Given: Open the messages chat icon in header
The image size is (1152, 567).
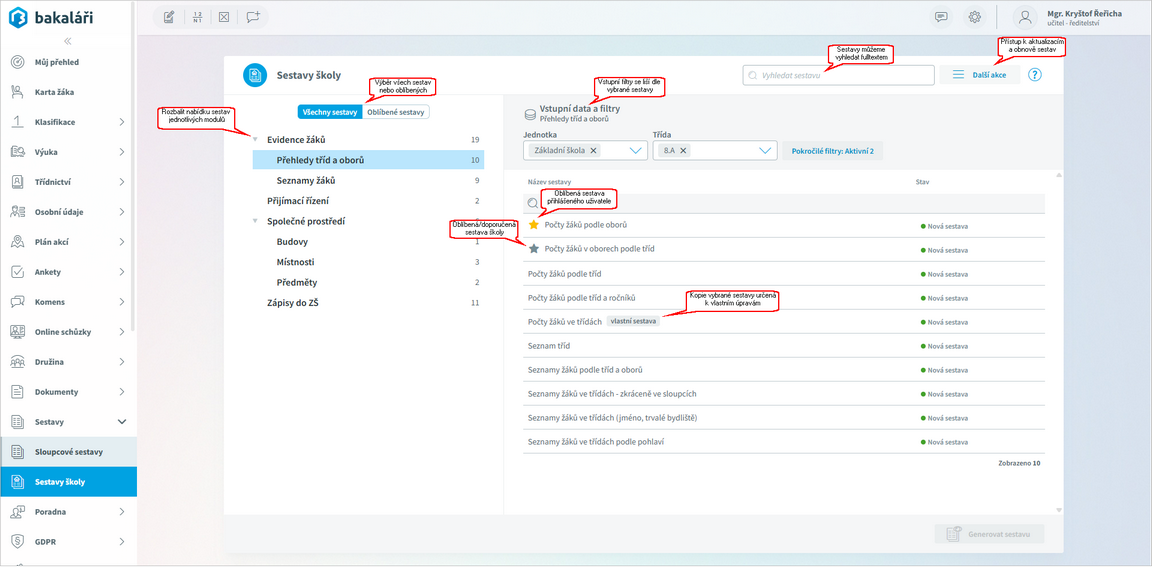Looking at the screenshot, I should (941, 17).
